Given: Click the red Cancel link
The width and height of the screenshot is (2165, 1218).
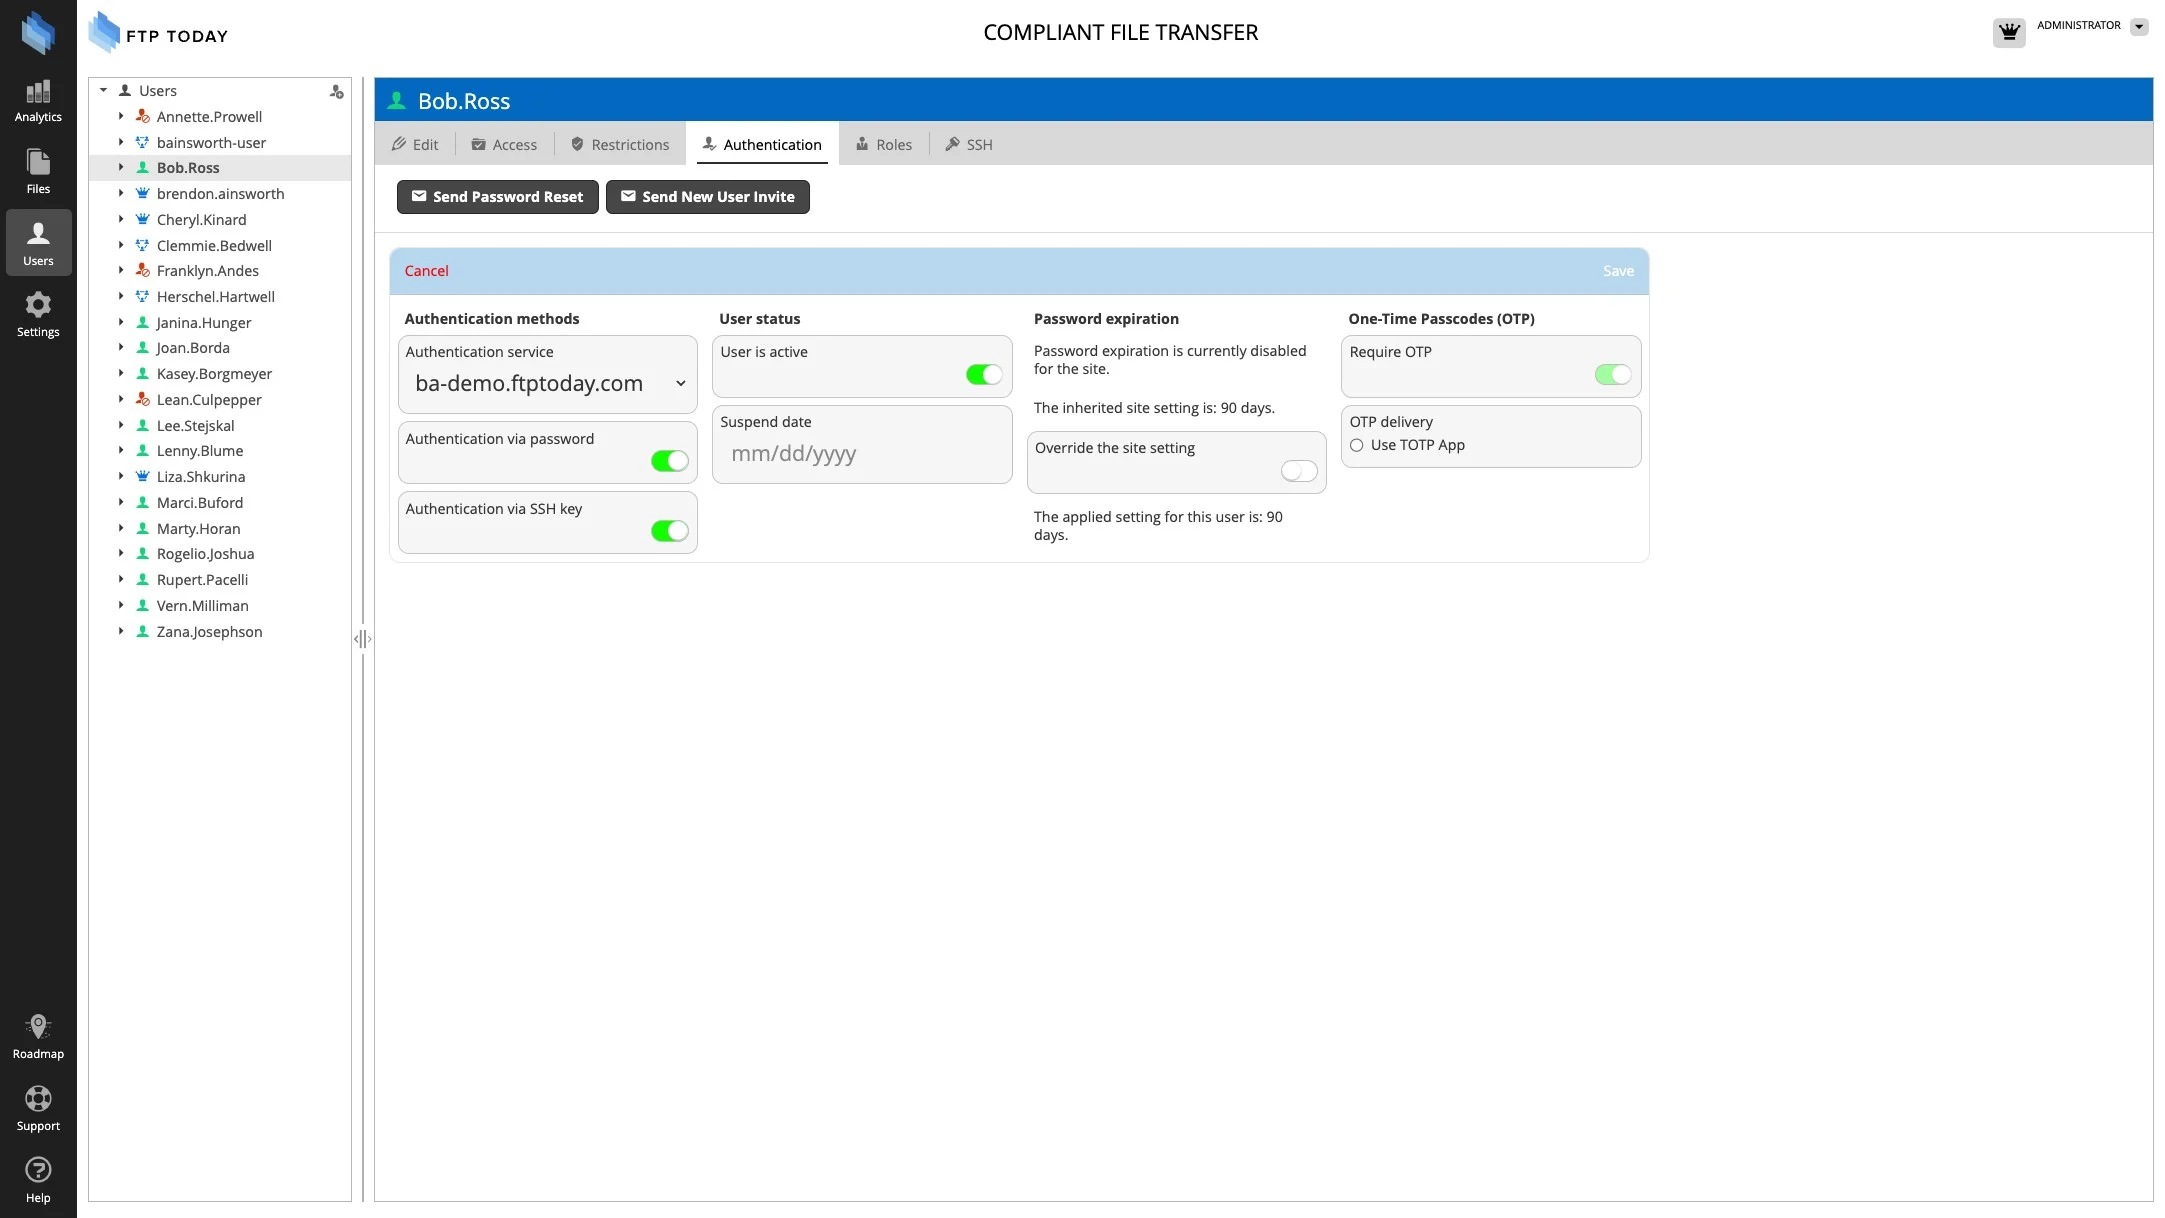Looking at the screenshot, I should click(426, 271).
